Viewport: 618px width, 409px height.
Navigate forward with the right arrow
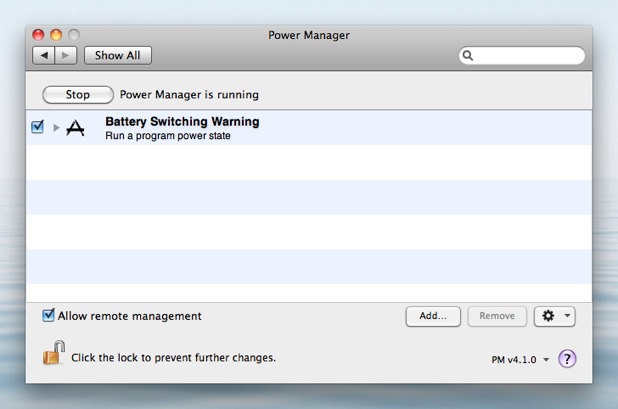point(65,56)
